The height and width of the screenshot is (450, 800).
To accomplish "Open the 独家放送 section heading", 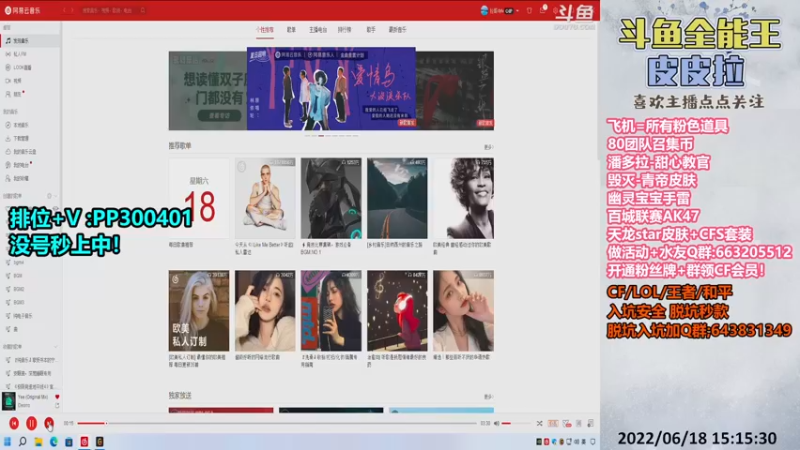I will 180,395.
